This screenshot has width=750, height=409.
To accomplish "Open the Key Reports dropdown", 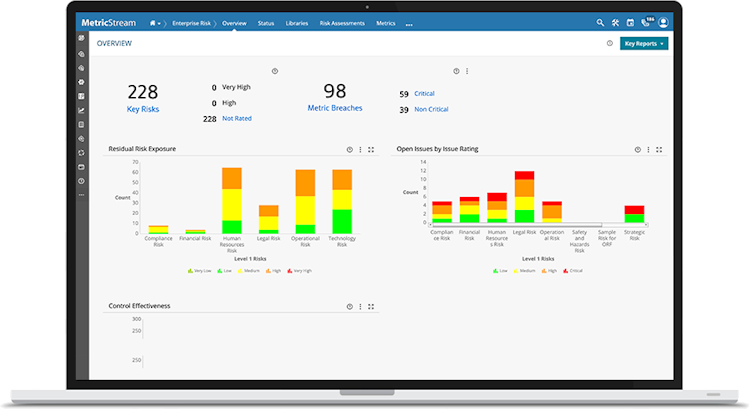I will point(644,44).
